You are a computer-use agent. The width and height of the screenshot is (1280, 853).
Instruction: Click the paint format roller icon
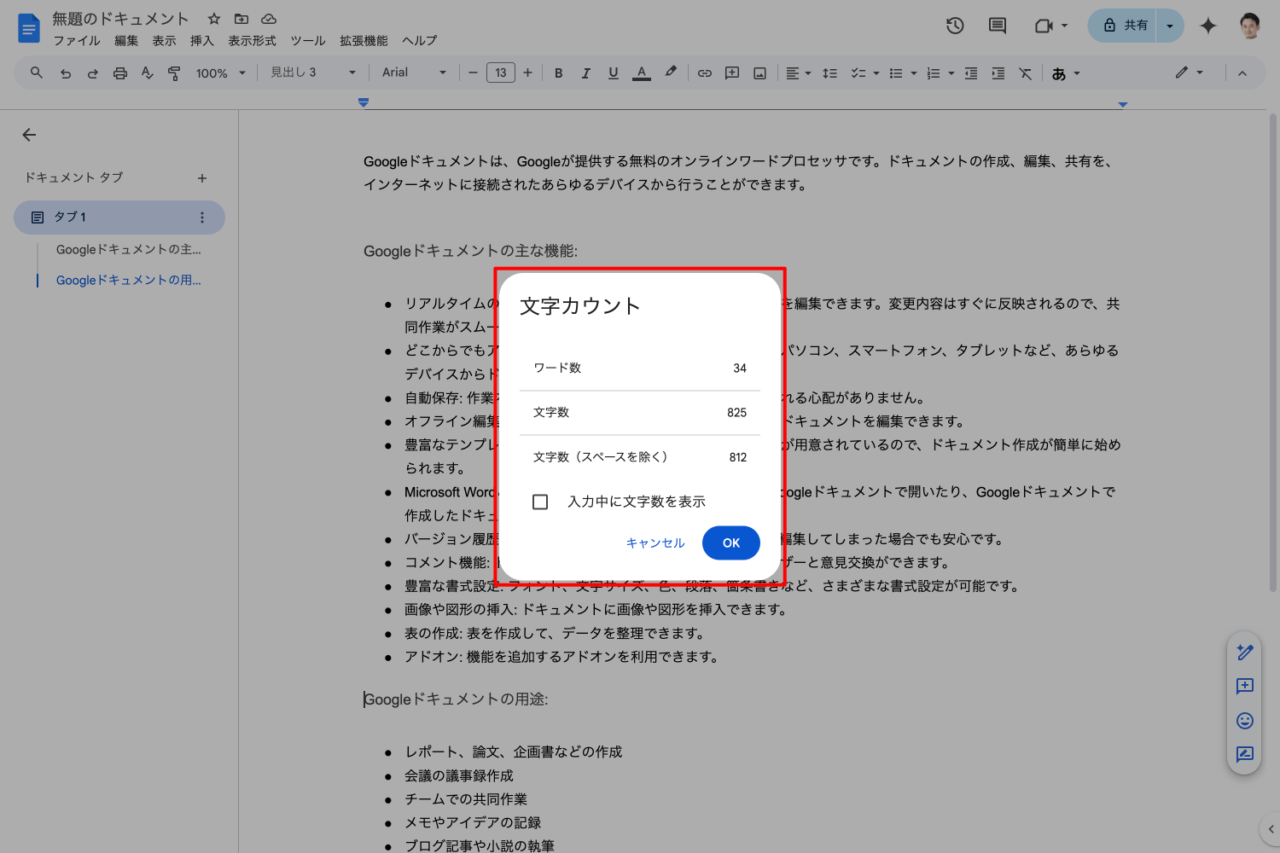click(175, 73)
